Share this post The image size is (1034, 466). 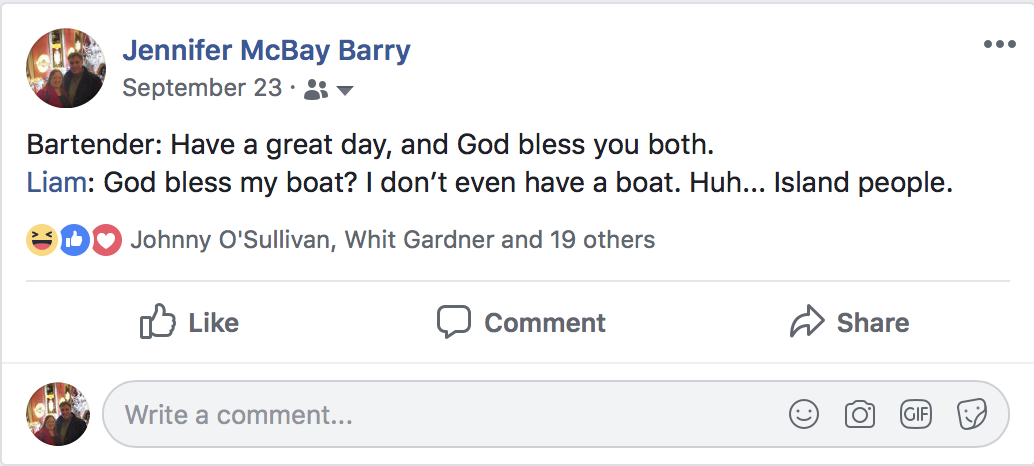(x=849, y=322)
